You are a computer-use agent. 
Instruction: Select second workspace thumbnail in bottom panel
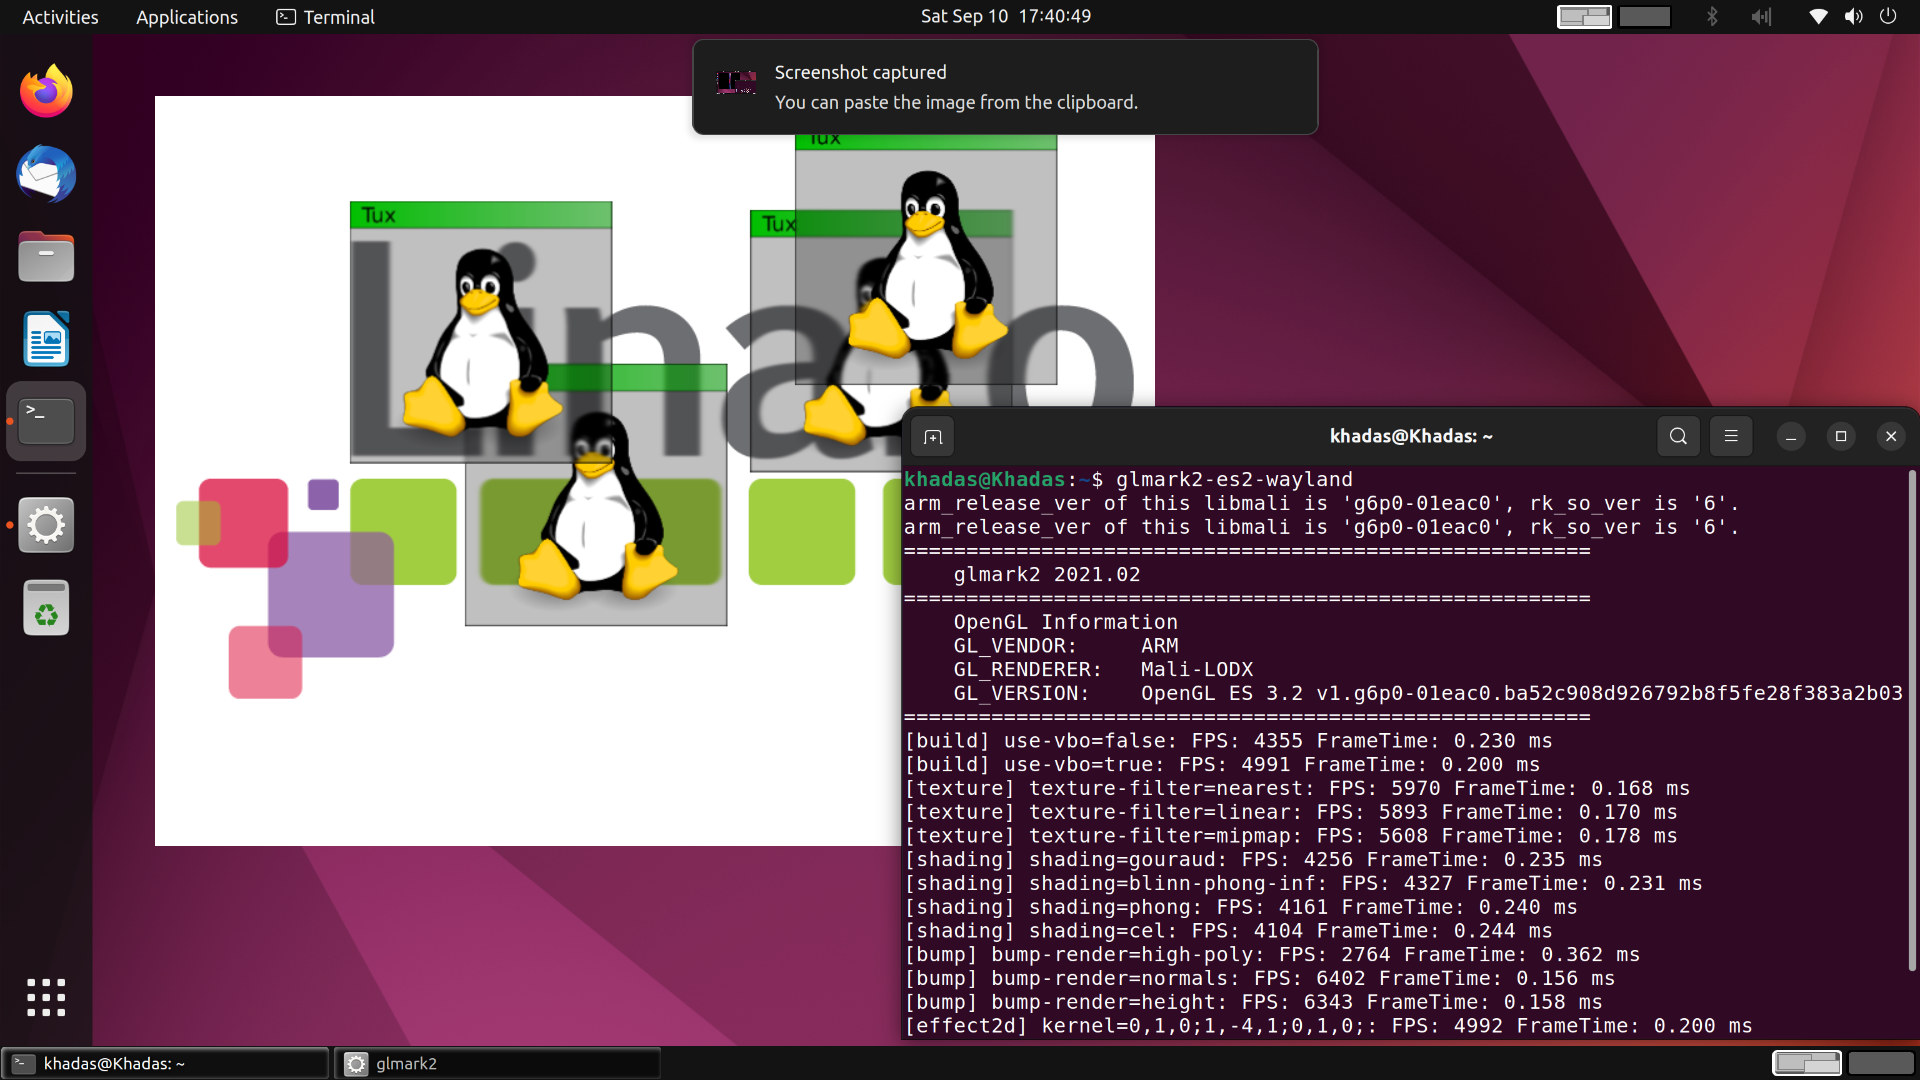coord(1881,1063)
